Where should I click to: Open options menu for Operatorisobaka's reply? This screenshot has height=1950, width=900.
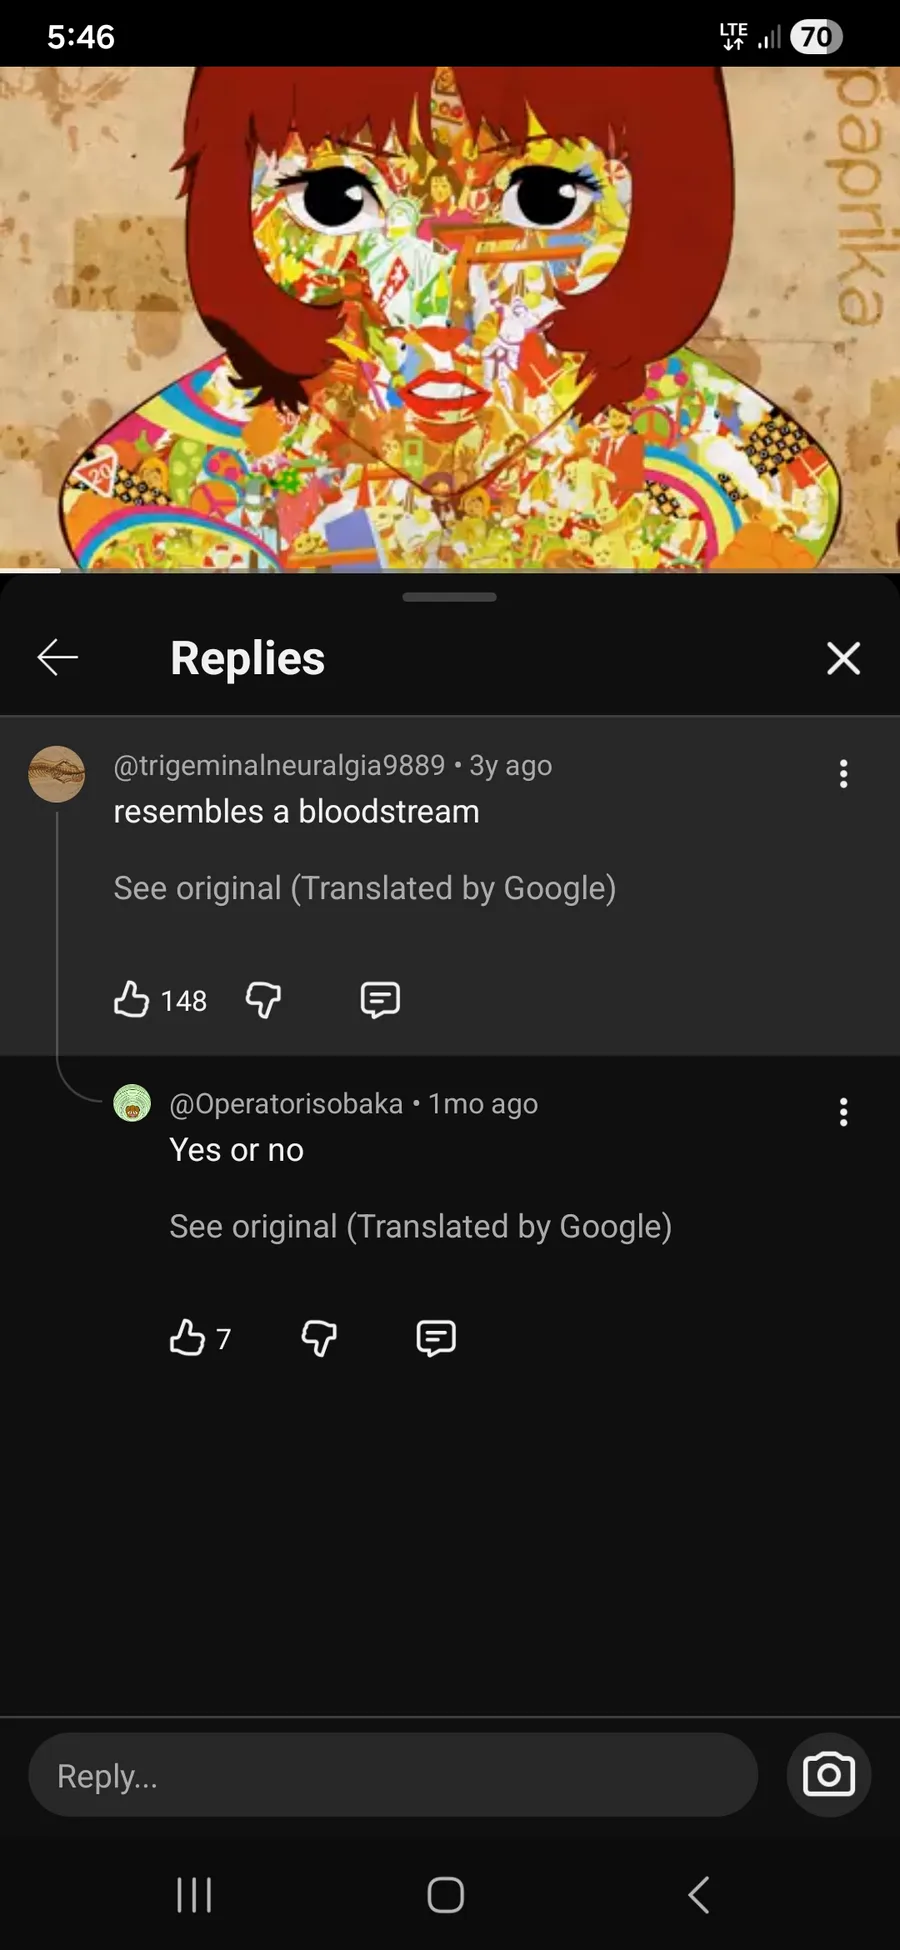coord(843,1112)
